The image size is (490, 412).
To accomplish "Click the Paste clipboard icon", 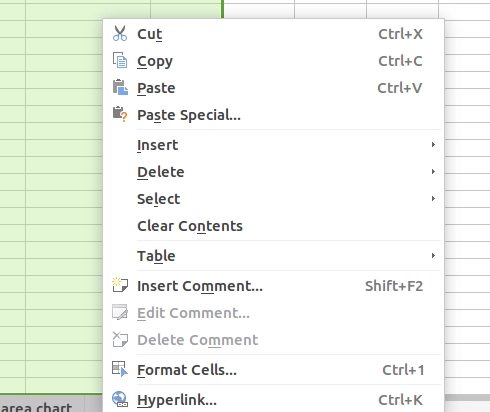I will [120, 87].
